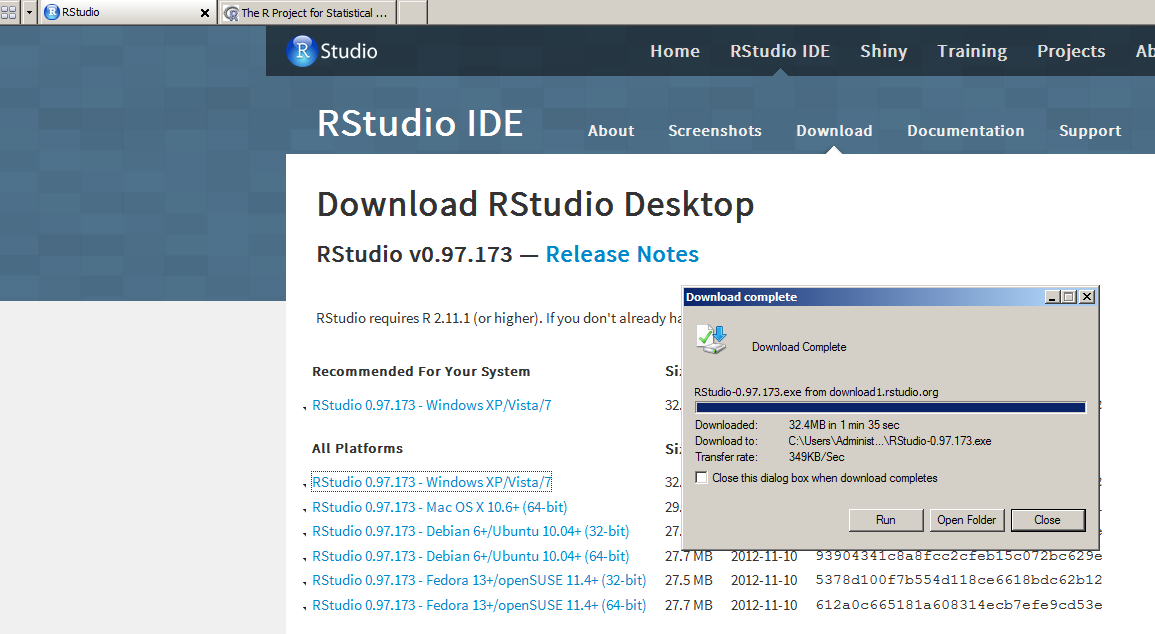Open the Screenshots sub-navigation page
Image resolution: width=1155 pixels, height=634 pixels.
(715, 130)
